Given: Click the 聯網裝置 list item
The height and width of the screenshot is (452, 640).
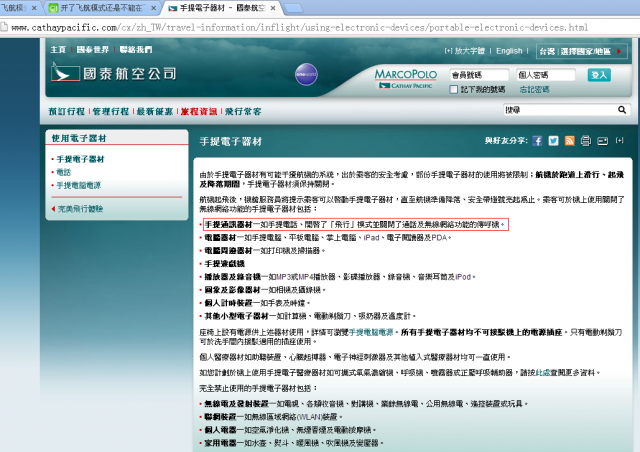Looking at the screenshot, I should 273,417.
